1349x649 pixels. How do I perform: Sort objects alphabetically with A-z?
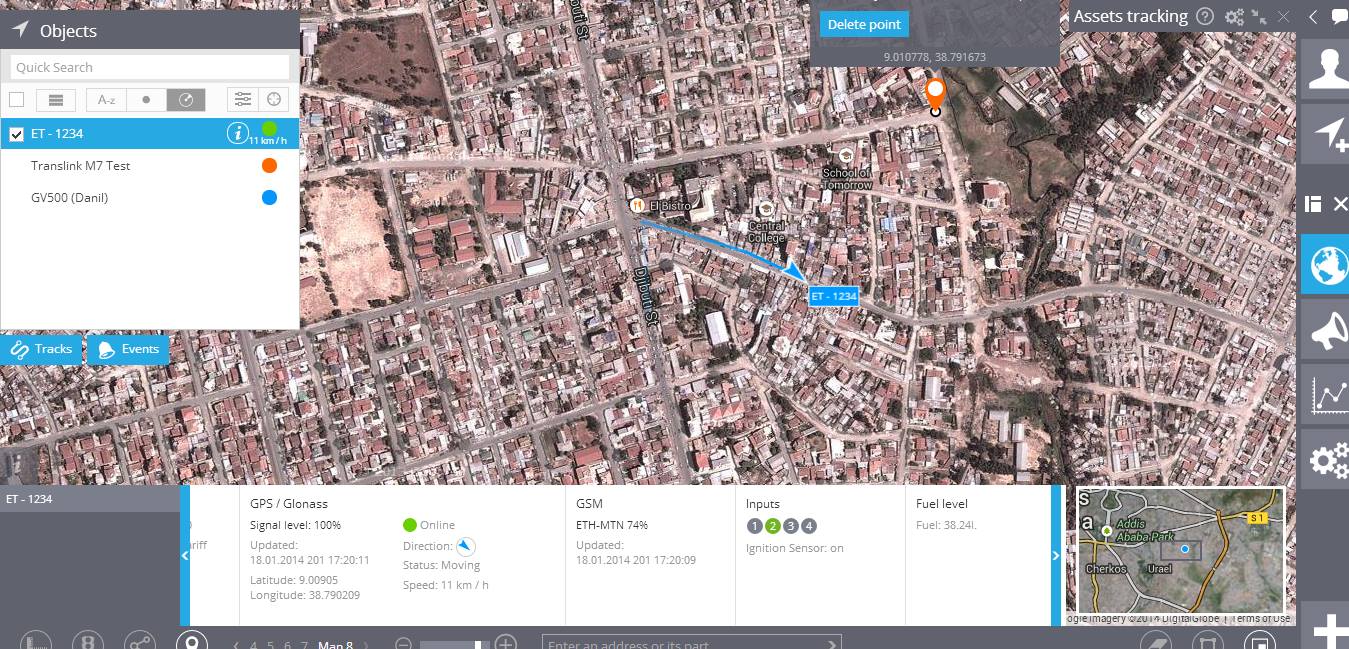[106, 100]
